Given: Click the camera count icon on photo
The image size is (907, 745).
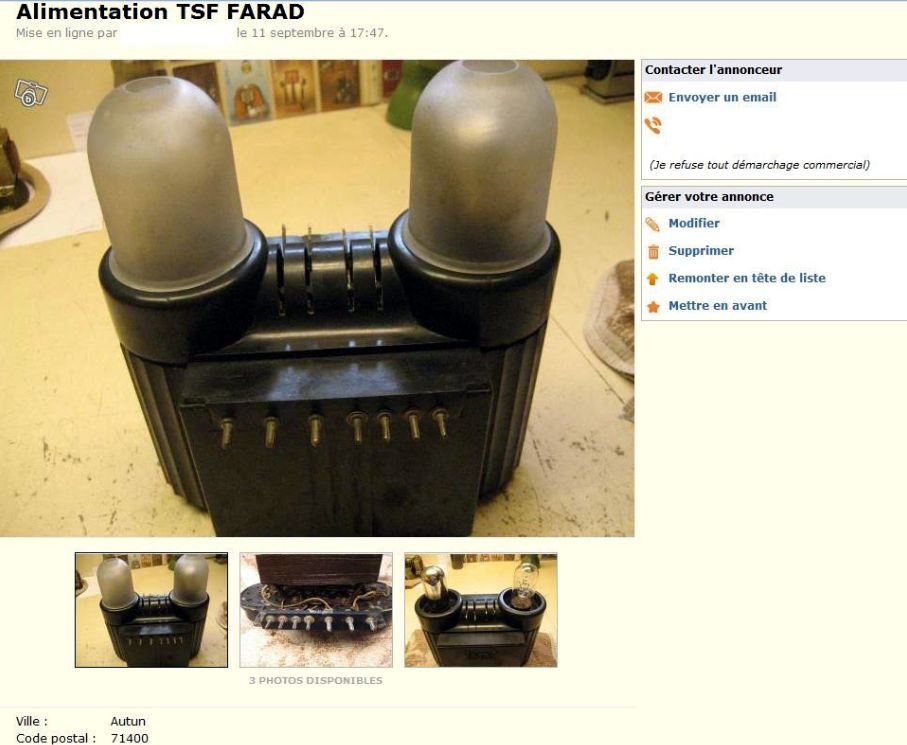Looking at the screenshot, I should coord(31,93).
